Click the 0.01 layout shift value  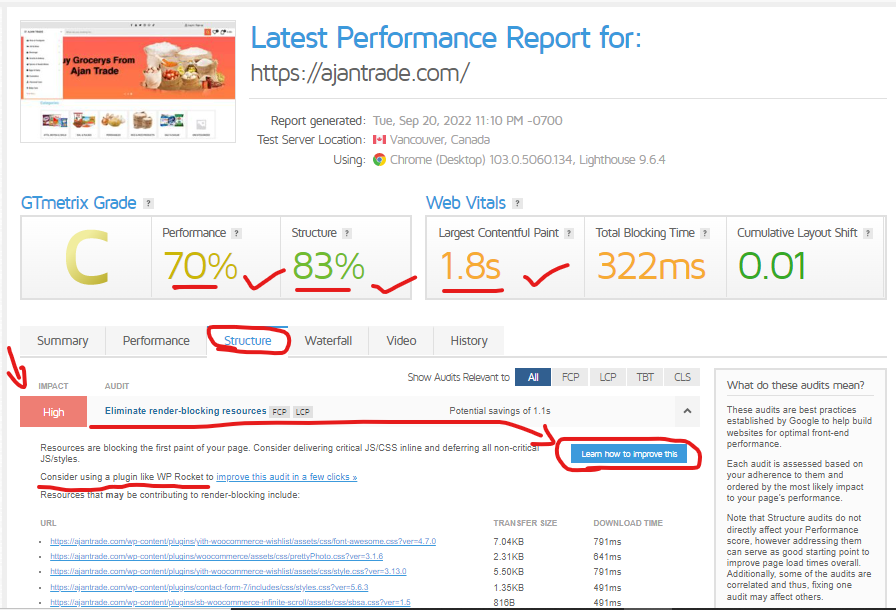click(772, 267)
